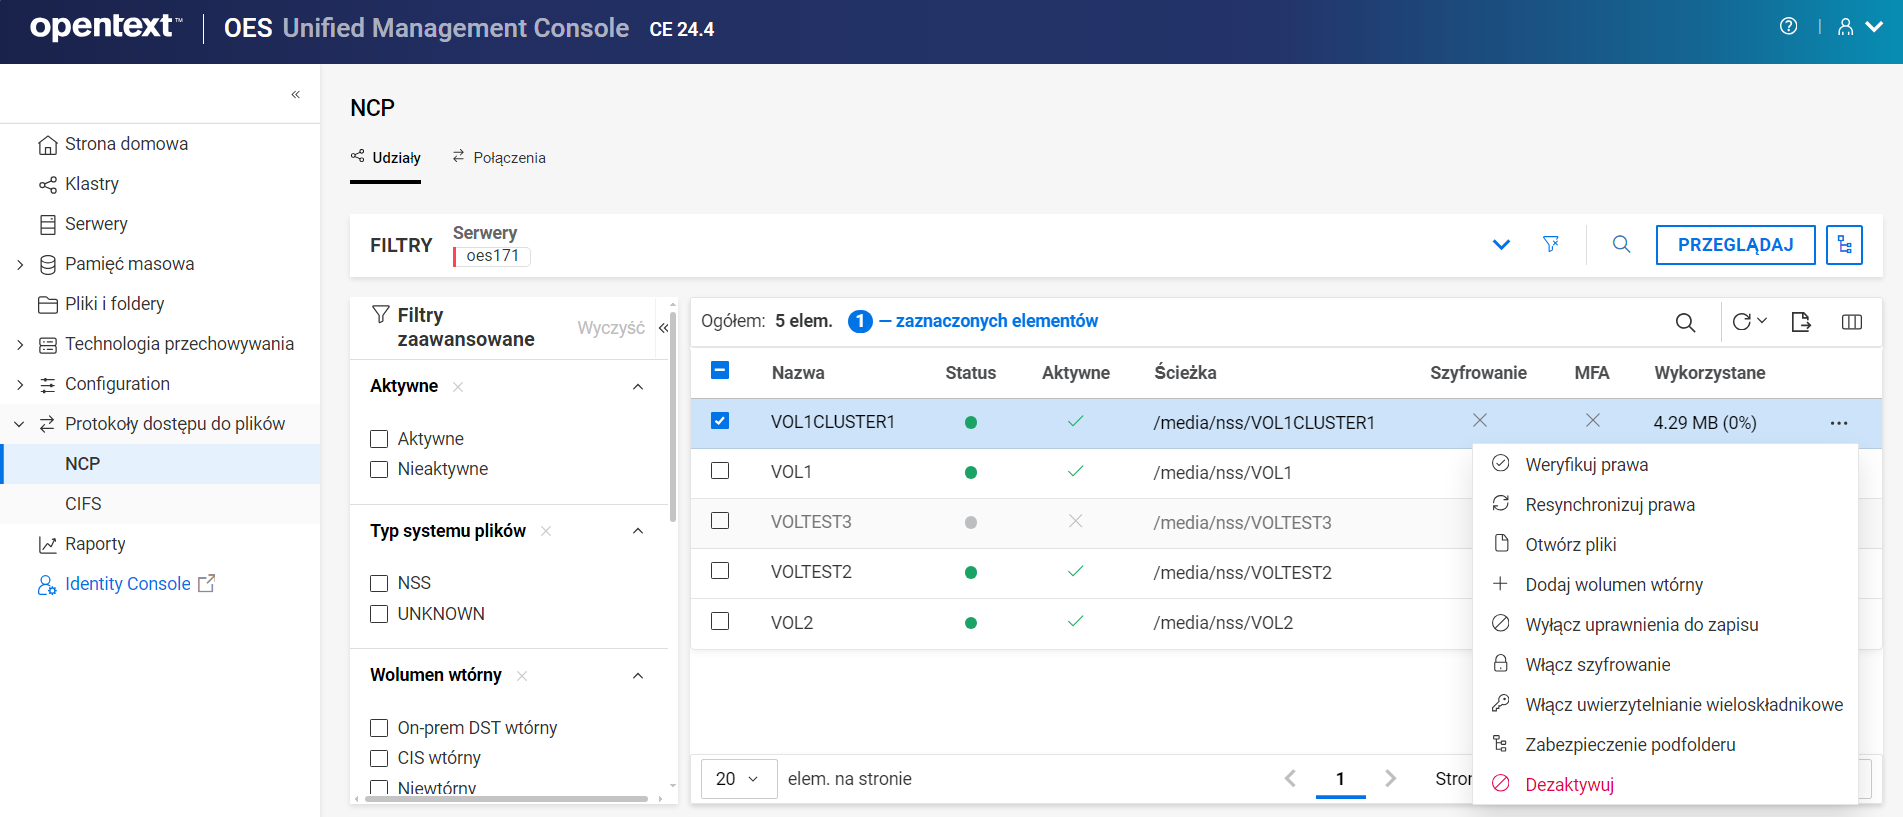Image resolution: width=1903 pixels, height=817 pixels.
Task: Collapse the left navigation sidebar
Action: 295,94
